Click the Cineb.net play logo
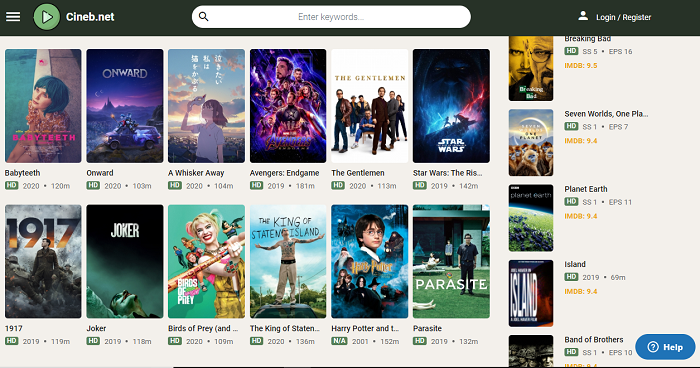The height and width of the screenshot is (368, 700). [x=47, y=17]
